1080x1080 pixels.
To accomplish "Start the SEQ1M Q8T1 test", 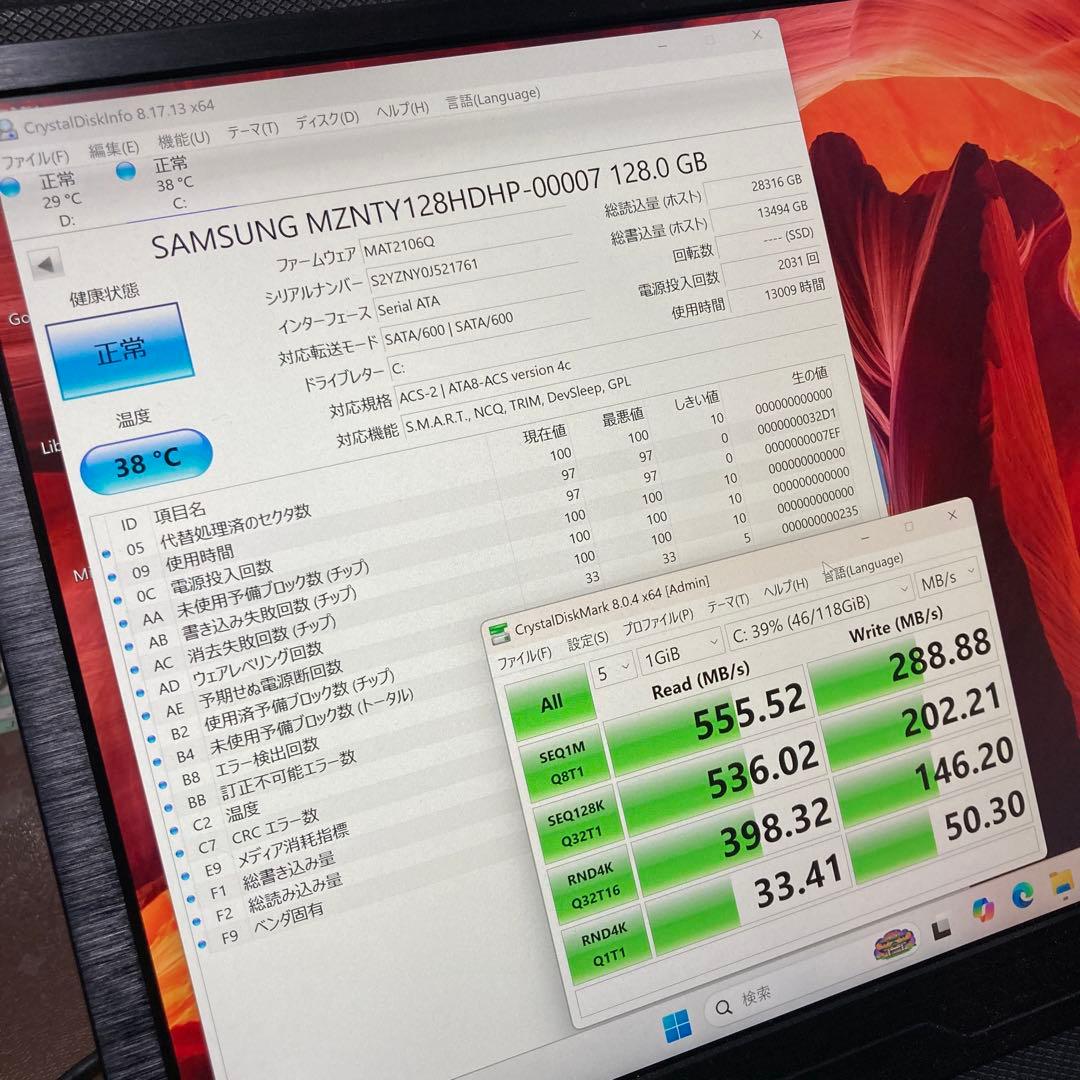I will 564,764.
